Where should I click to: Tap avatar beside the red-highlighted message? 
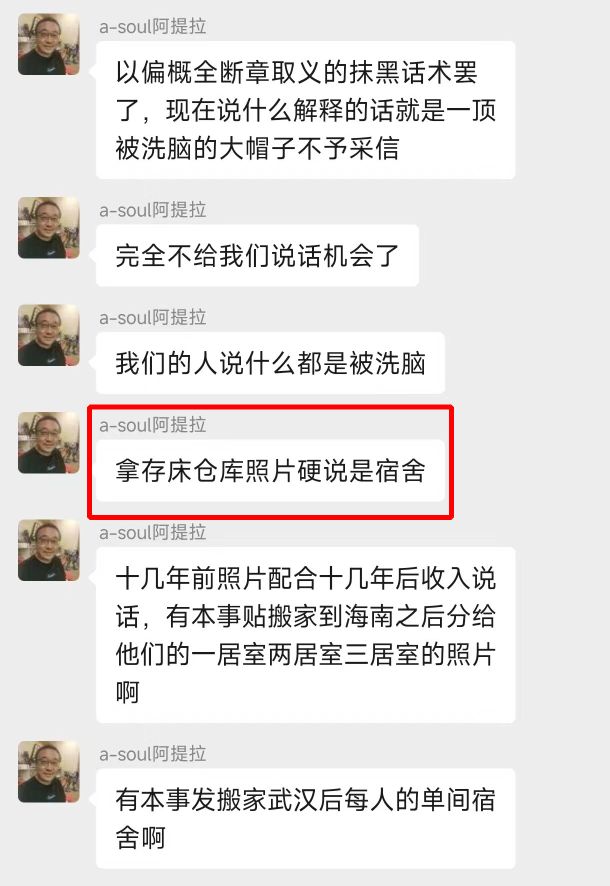[x=49, y=442]
